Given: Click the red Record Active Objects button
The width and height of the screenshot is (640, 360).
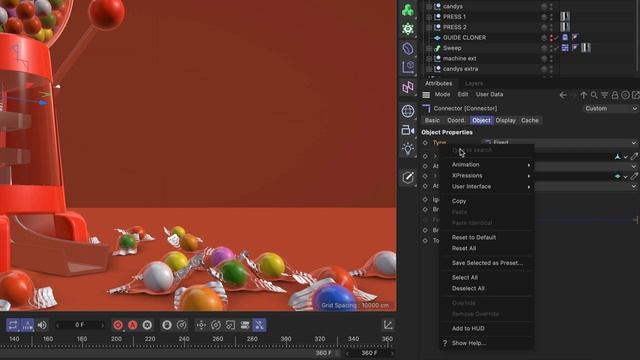Looking at the screenshot, I should [x=118, y=325].
